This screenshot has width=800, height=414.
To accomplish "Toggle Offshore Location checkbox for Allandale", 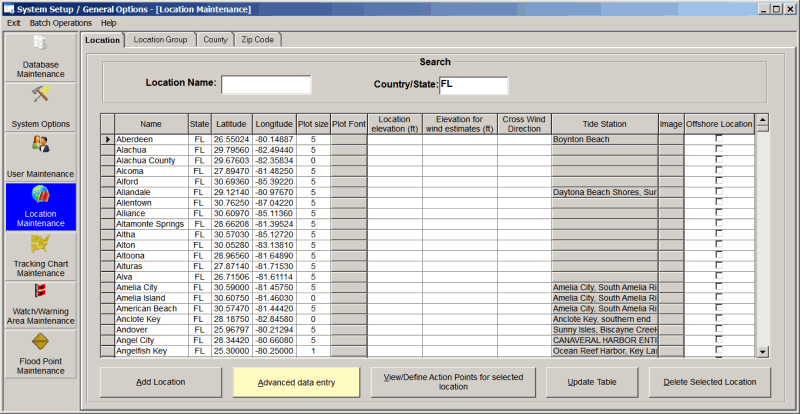I will pyautogui.click(x=718, y=192).
